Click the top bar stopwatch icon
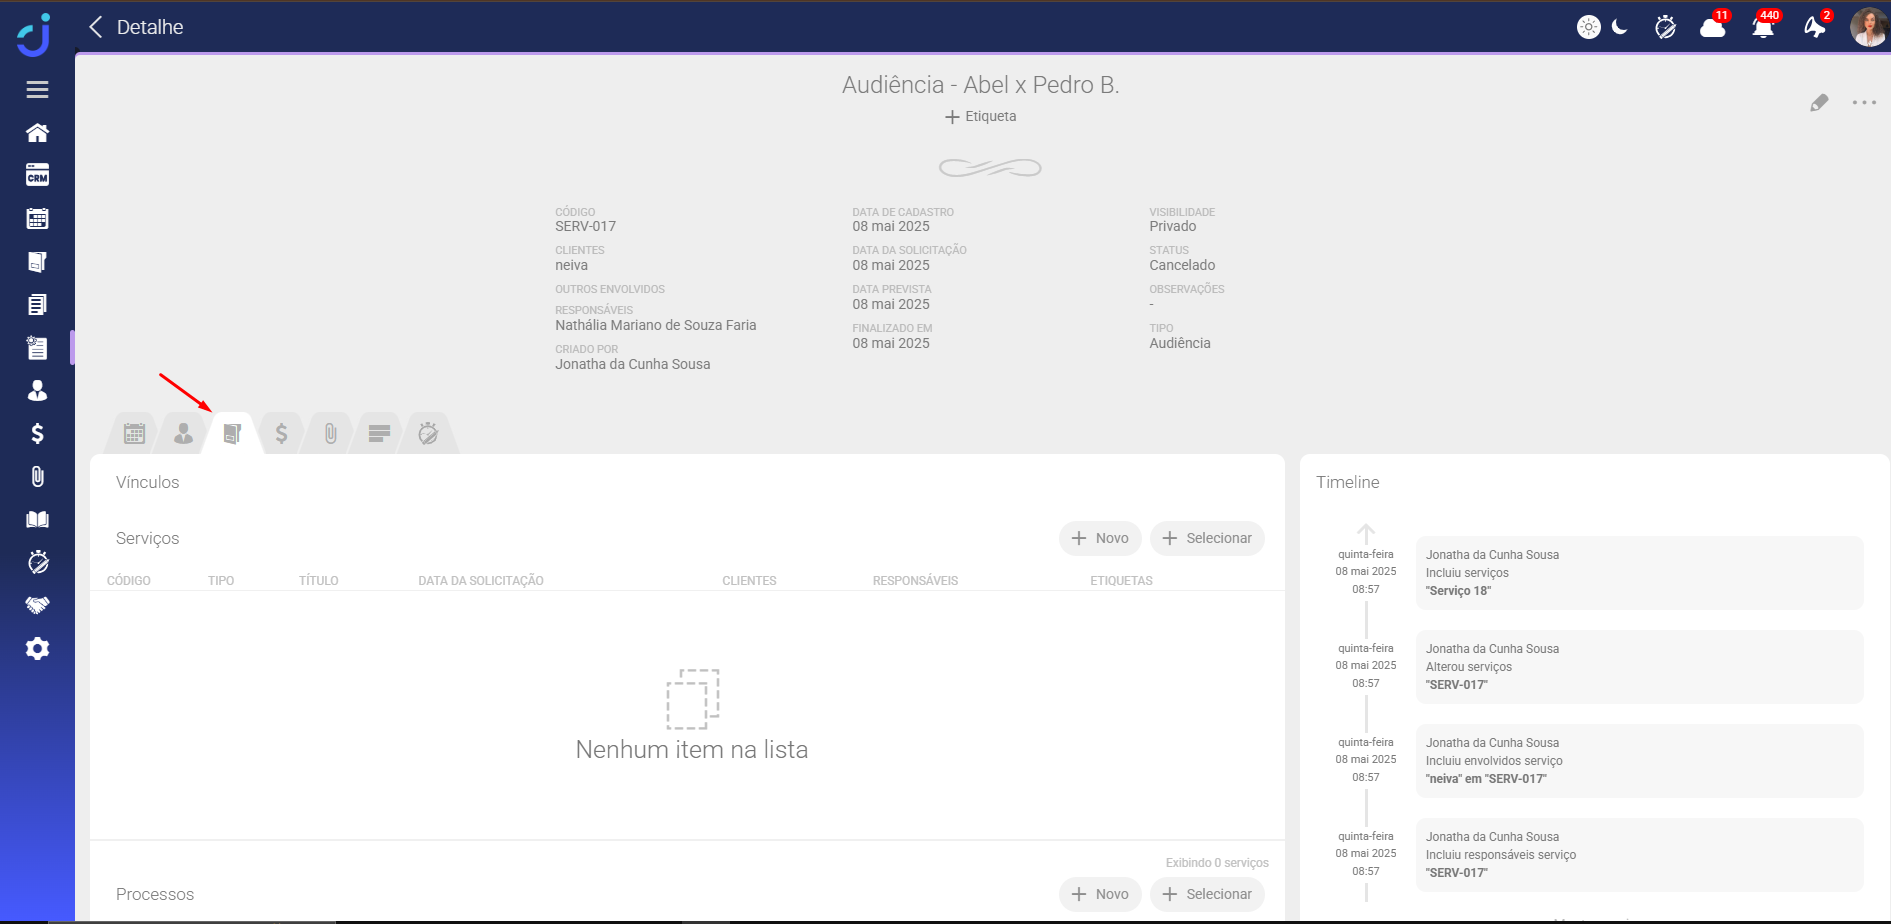The width and height of the screenshot is (1891, 924). pos(1665,27)
